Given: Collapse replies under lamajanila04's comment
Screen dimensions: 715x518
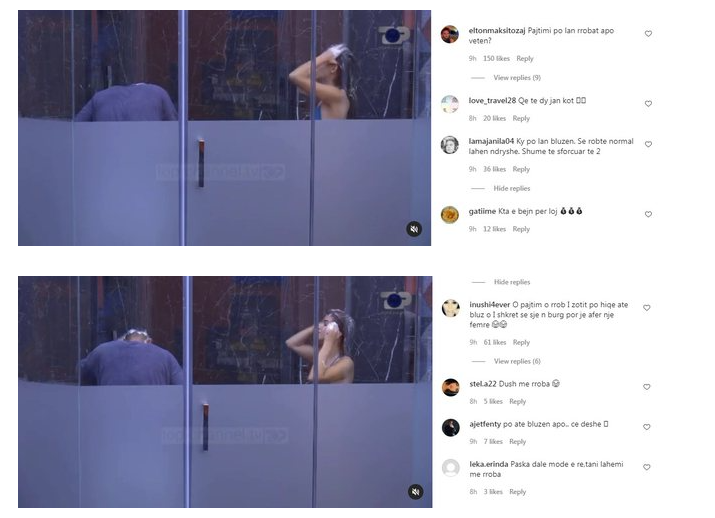Looking at the screenshot, I should (512, 188).
